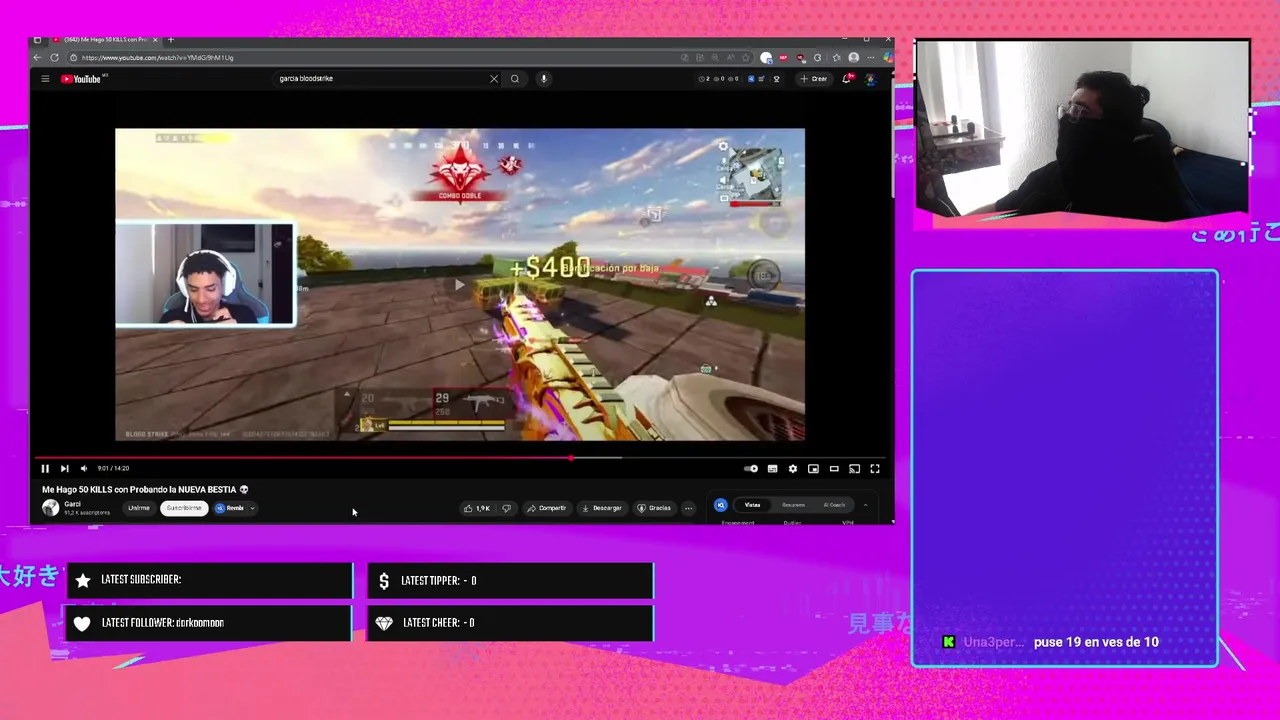Select the Resumen tab
The width and height of the screenshot is (1280, 720).
click(793, 505)
